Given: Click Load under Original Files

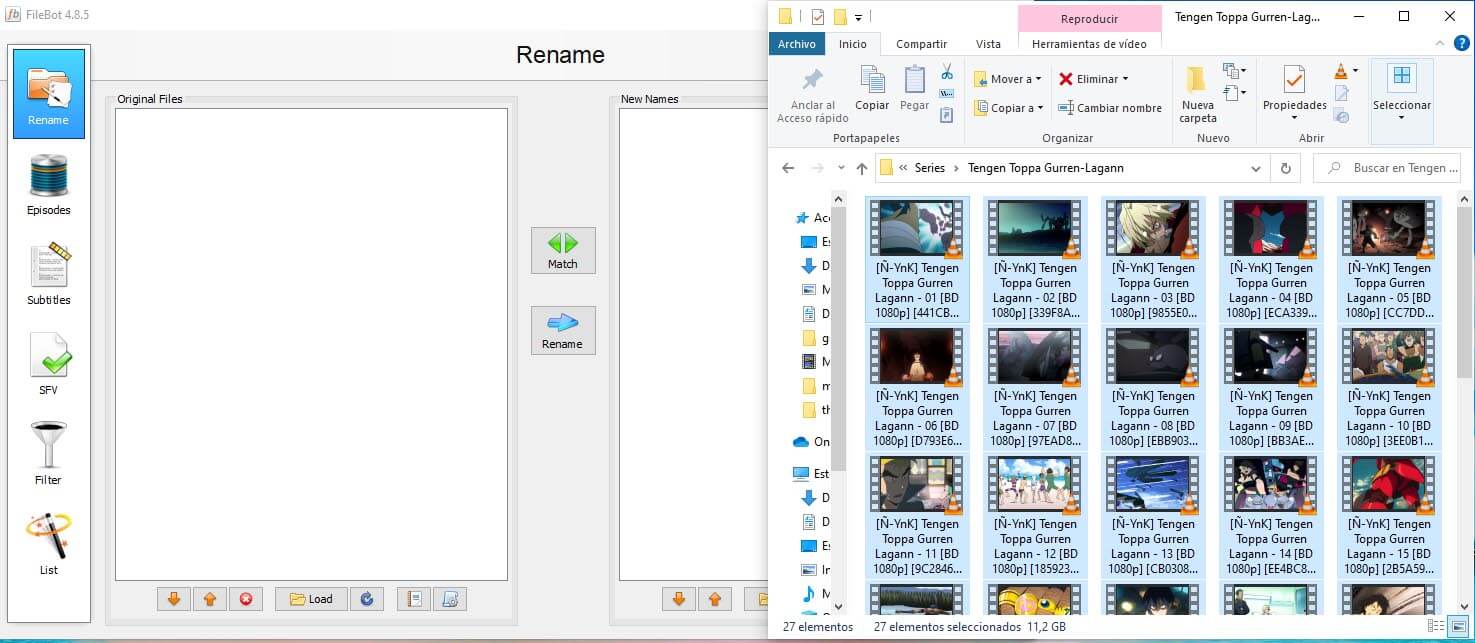Looking at the screenshot, I should (311, 599).
